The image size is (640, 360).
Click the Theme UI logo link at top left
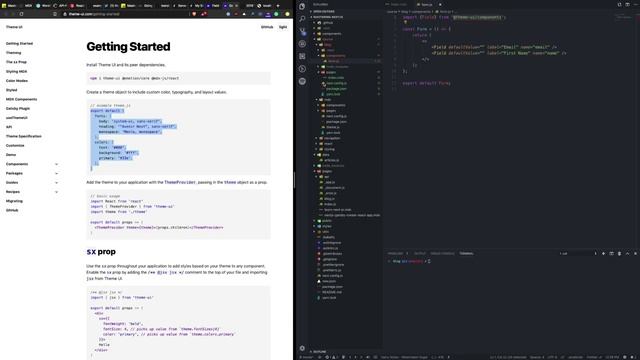coord(14,27)
